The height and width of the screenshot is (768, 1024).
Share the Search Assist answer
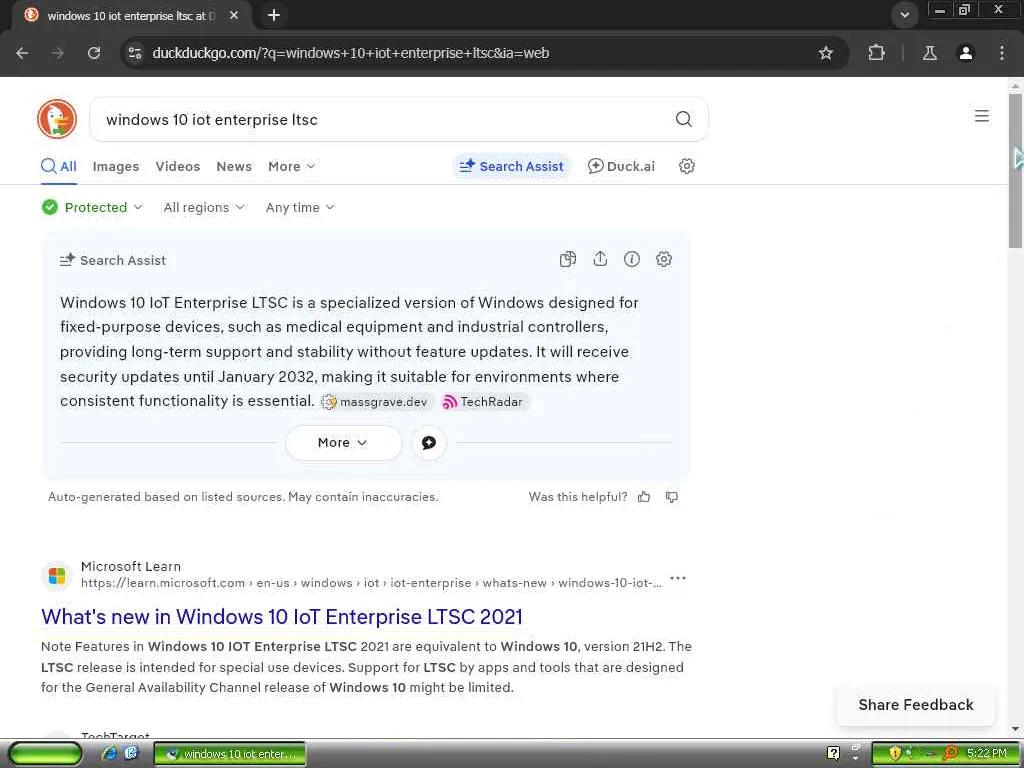[600, 259]
